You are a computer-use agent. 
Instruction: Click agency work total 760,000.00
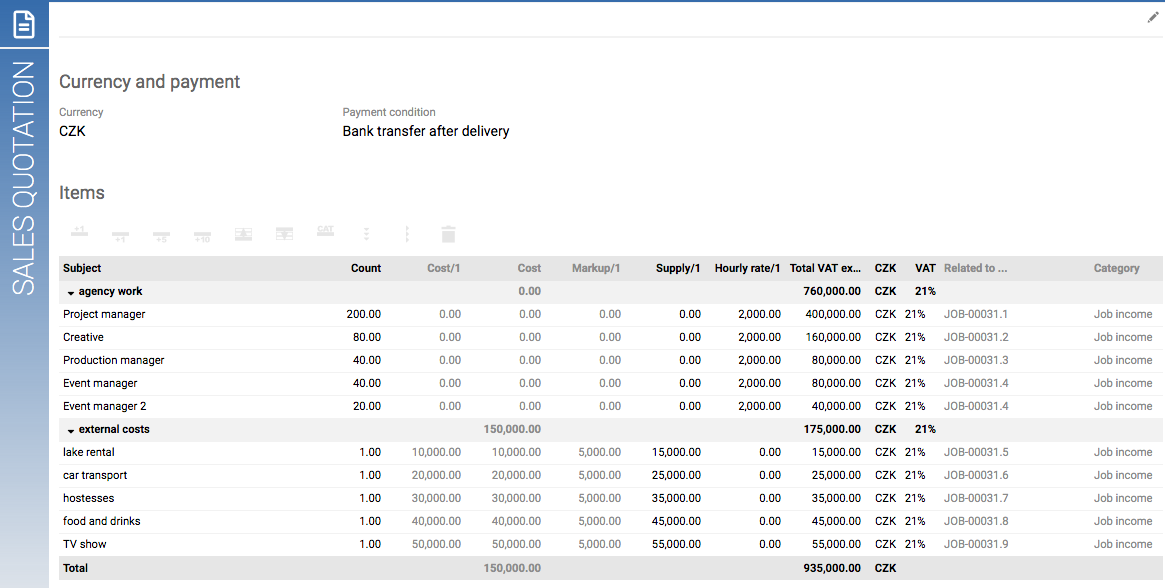pos(832,291)
